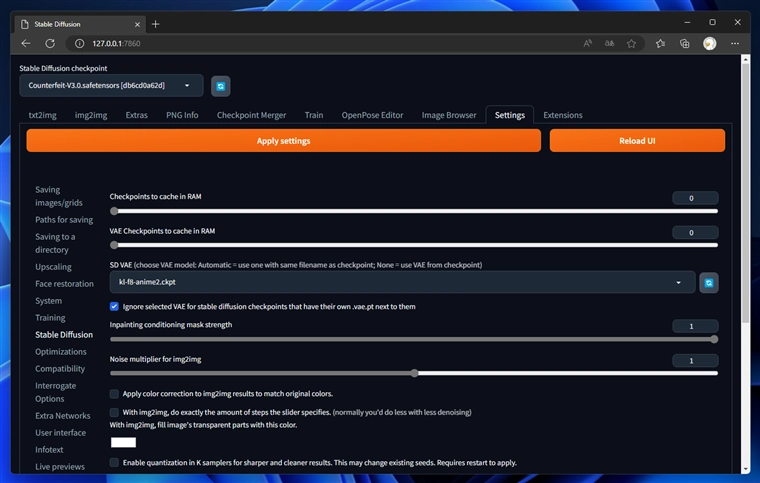Viewport: 760px width, 483px height.
Task: Toggle Ignore selected VAE checkbox
Action: (114, 306)
